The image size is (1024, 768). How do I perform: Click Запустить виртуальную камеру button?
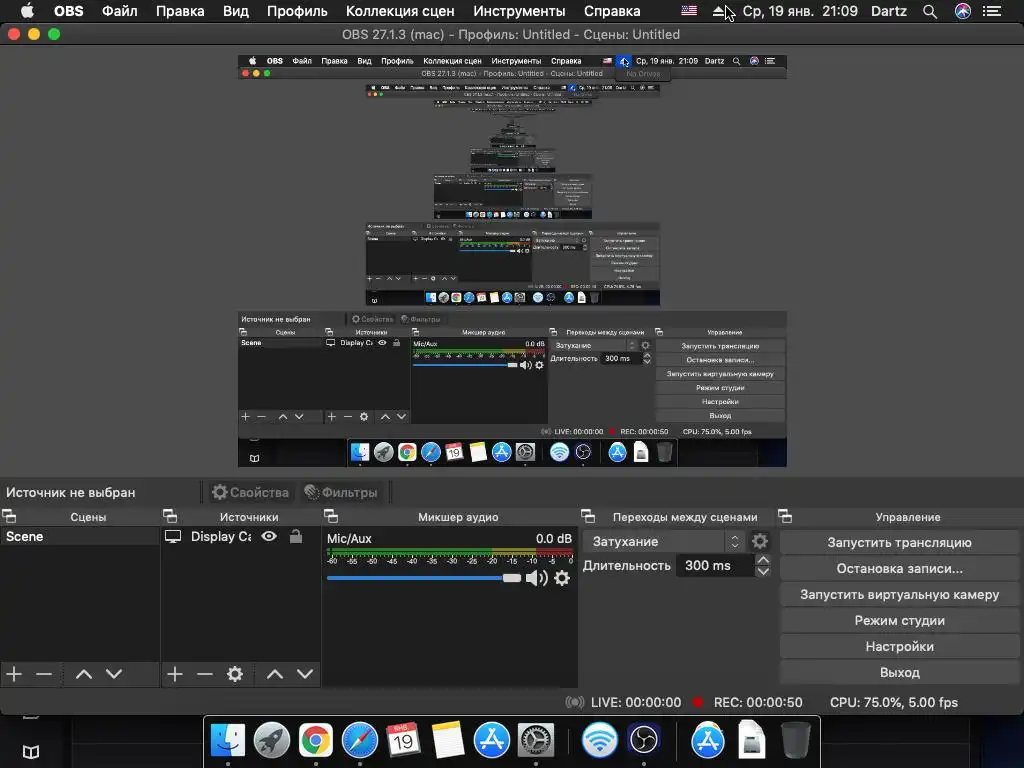tap(899, 595)
